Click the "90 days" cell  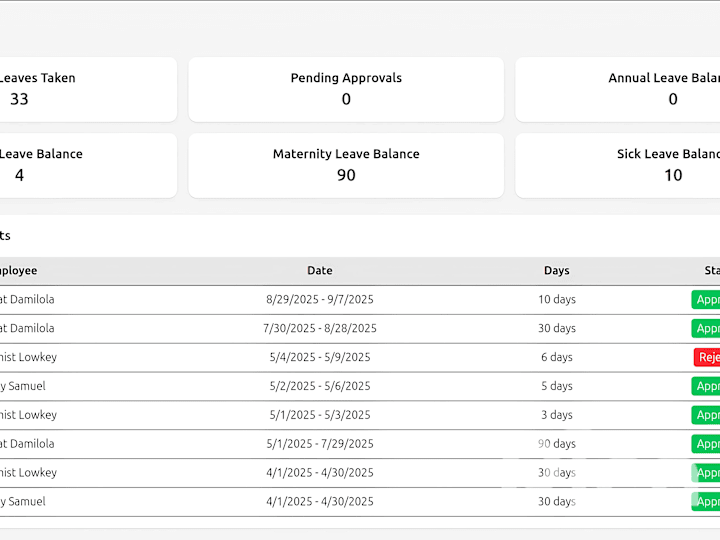pos(557,444)
